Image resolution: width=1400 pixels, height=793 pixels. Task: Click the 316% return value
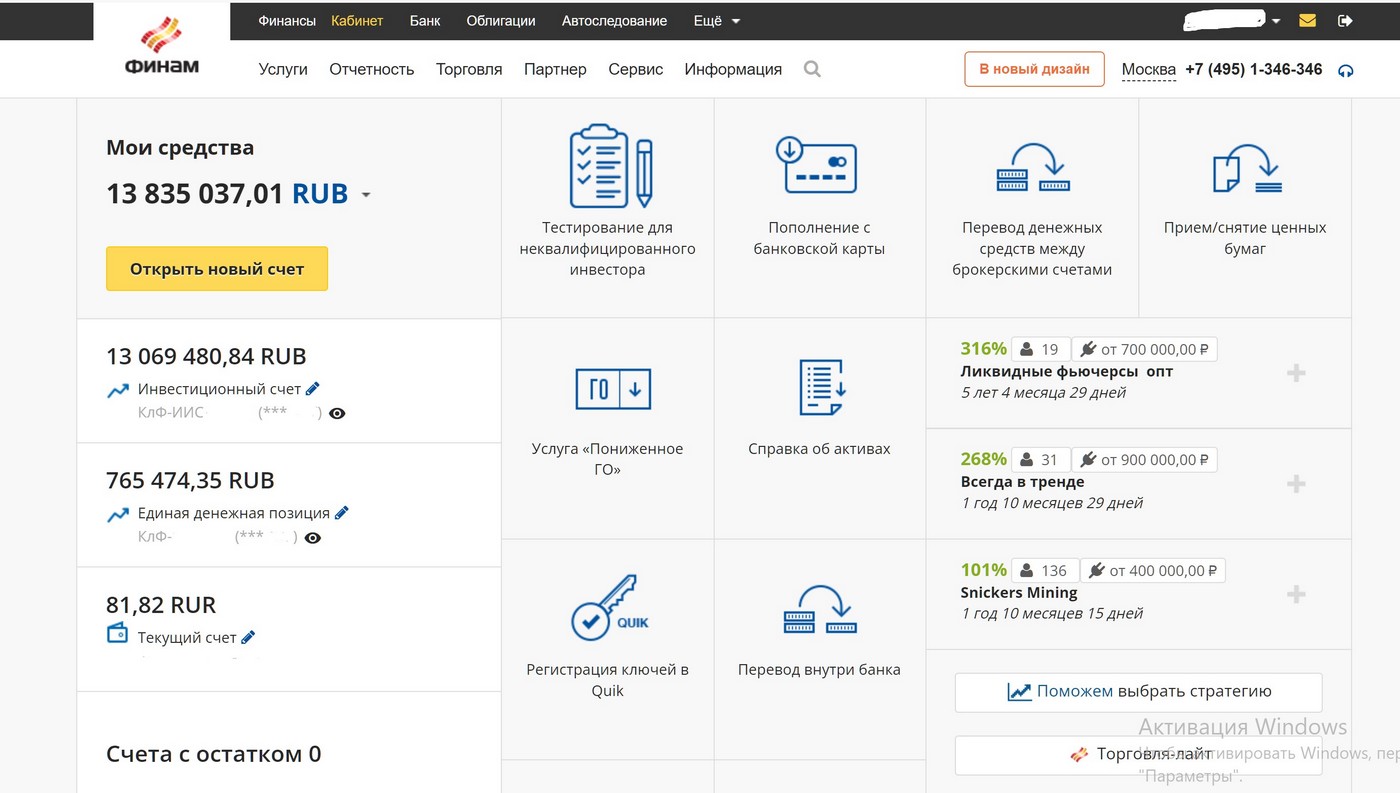pyautogui.click(x=984, y=349)
